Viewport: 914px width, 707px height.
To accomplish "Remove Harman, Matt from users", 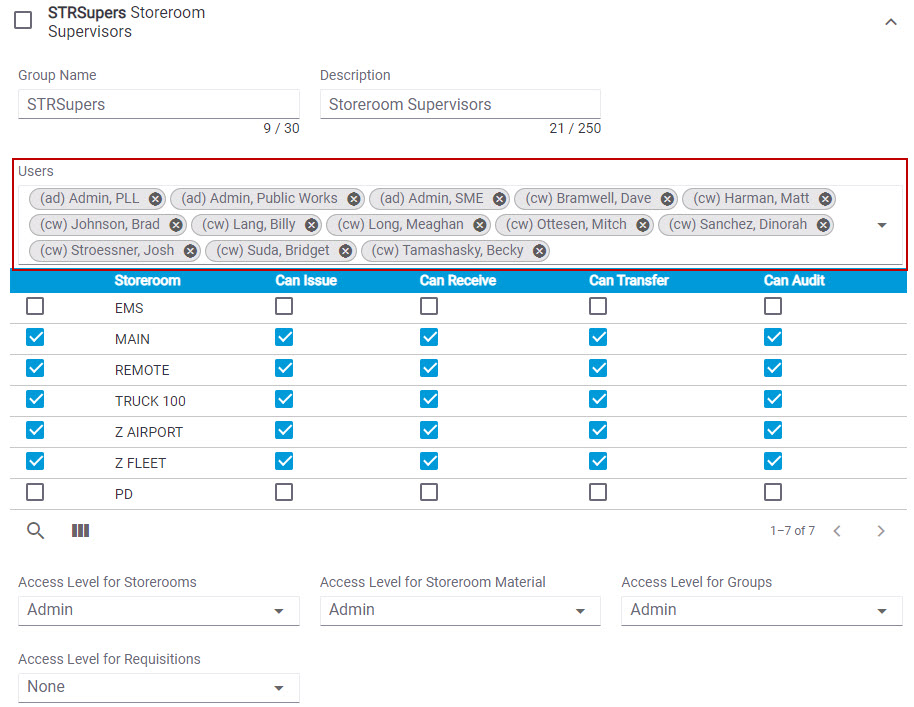I will pos(825,199).
